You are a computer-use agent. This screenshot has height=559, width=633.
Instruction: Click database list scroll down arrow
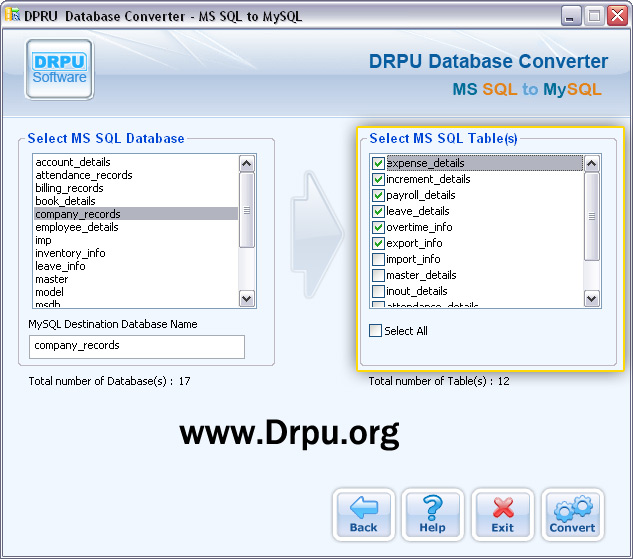click(x=247, y=299)
